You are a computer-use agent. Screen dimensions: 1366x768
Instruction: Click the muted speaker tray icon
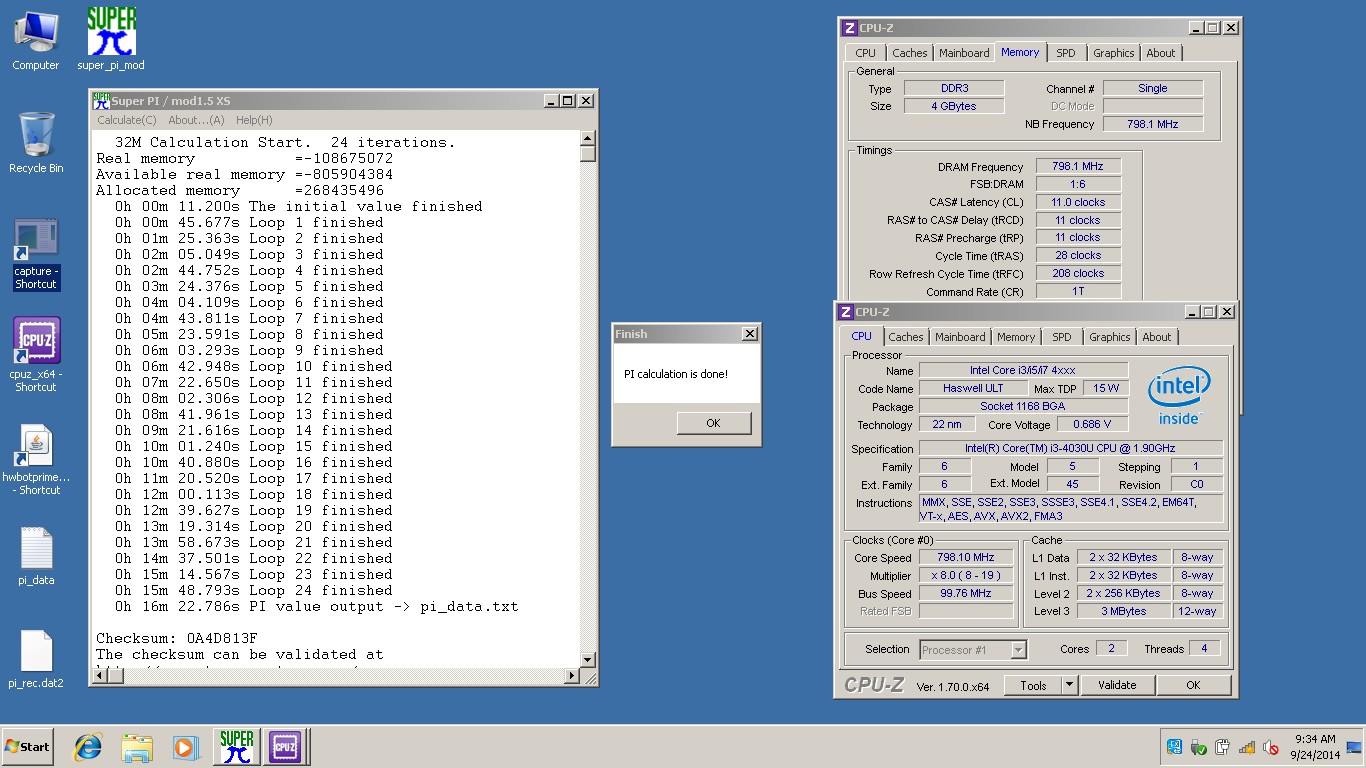(x=1271, y=747)
